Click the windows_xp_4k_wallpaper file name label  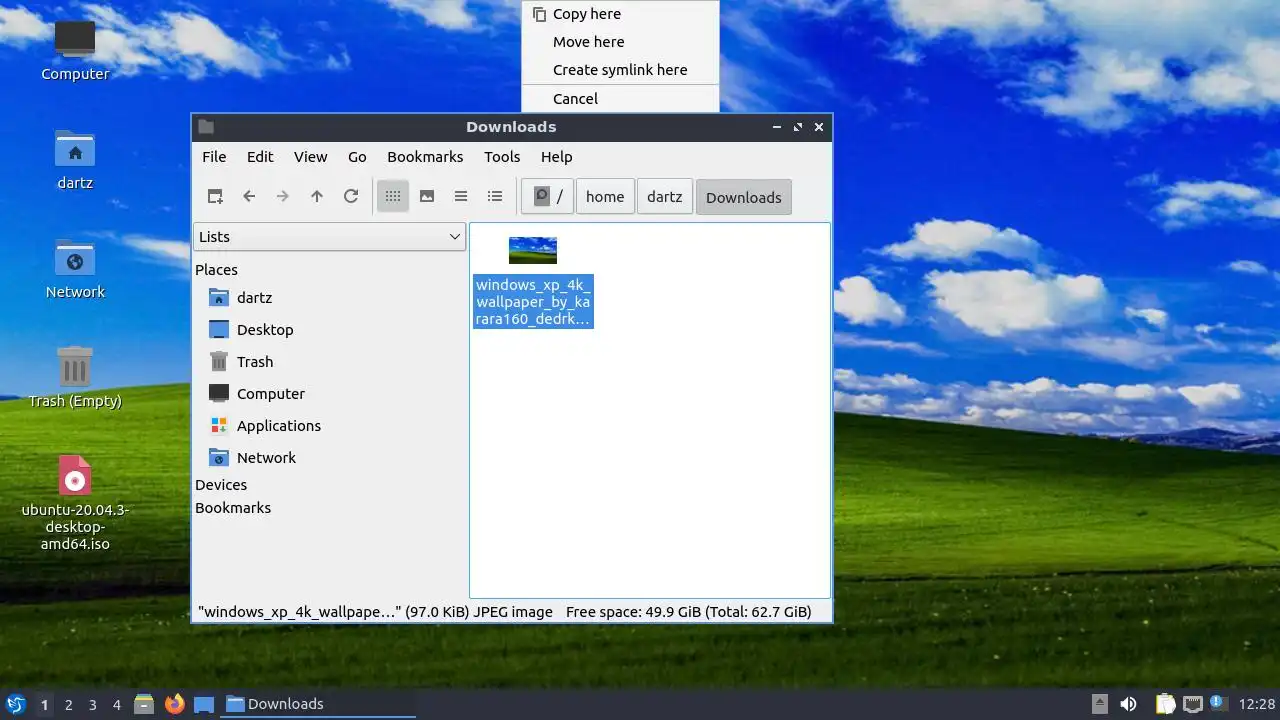[533, 301]
